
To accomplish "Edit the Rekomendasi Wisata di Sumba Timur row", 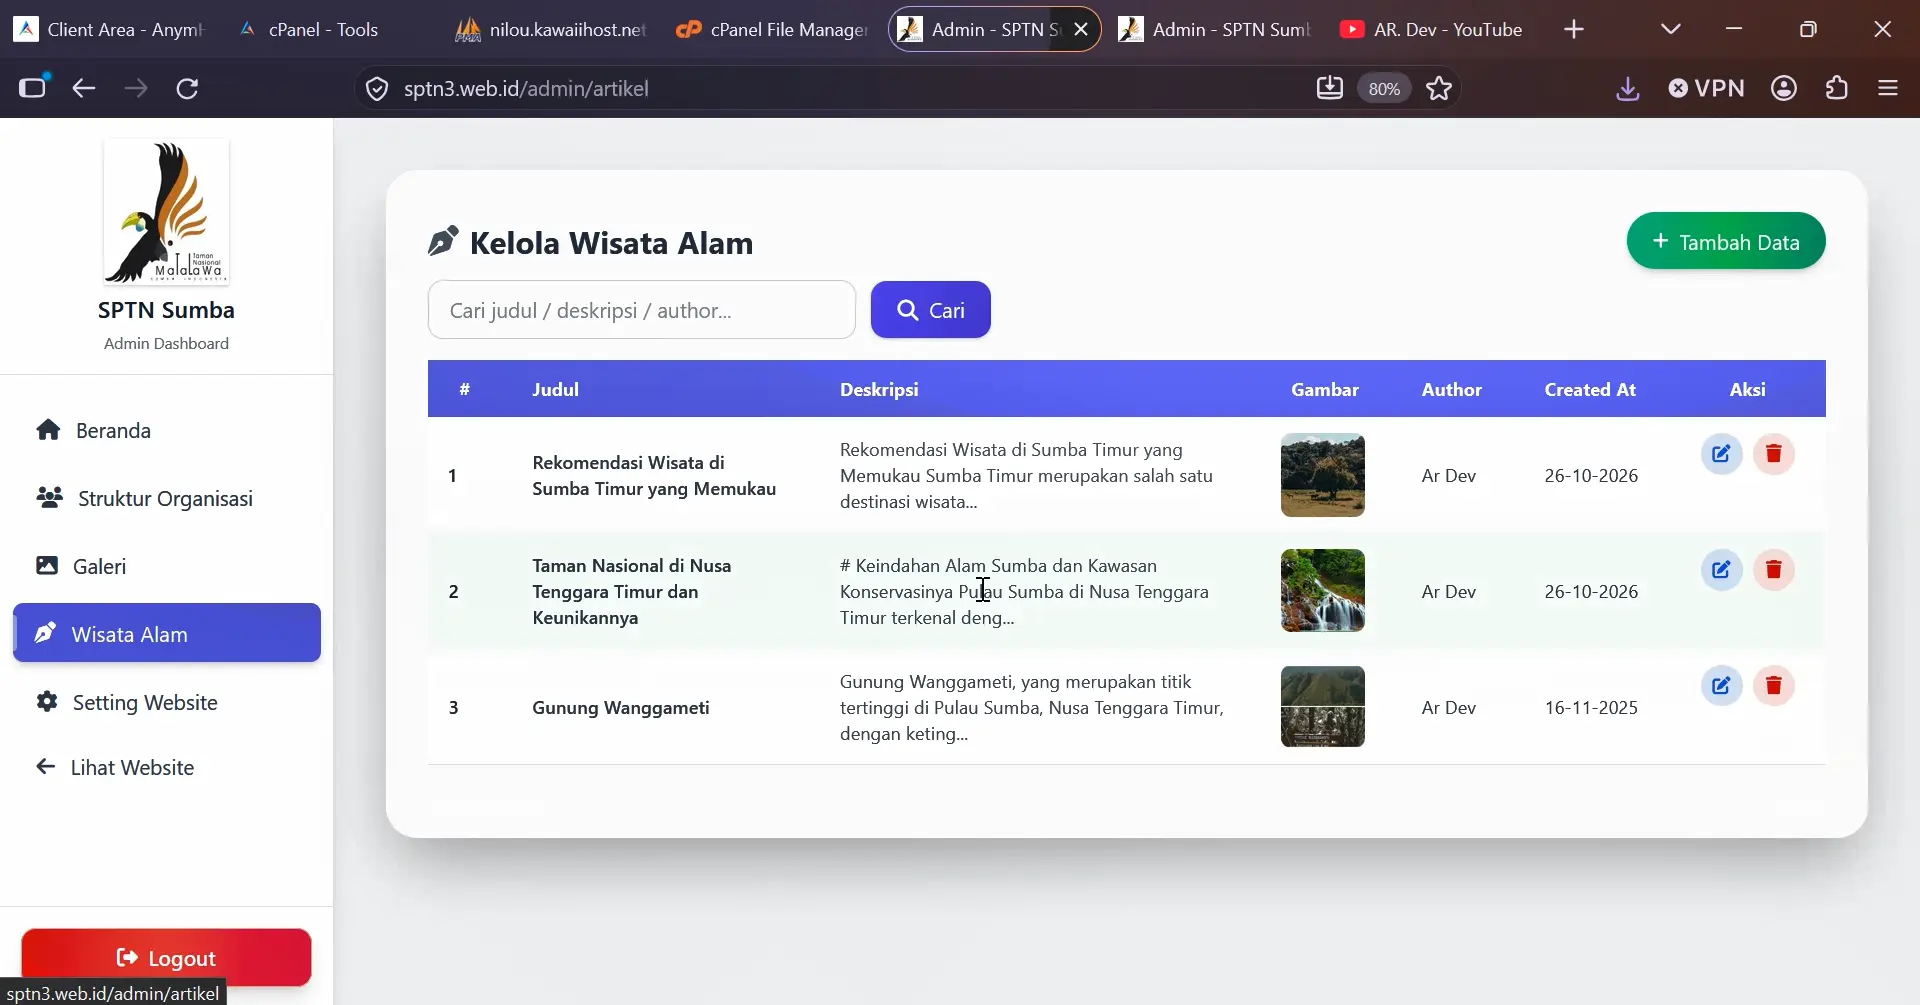I will coord(1721,454).
